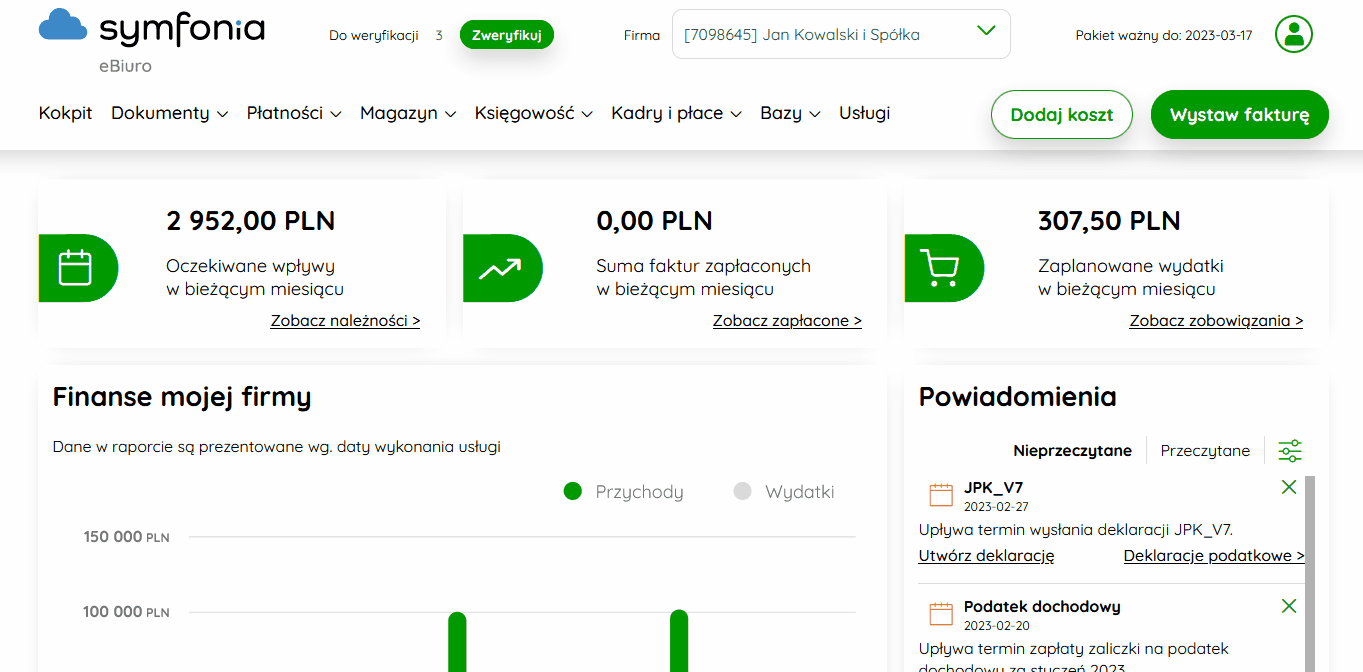The image size is (1363, 672).
Task: Click the calendar icon beside Podatek dochodowy
Action: click(941, 614)
